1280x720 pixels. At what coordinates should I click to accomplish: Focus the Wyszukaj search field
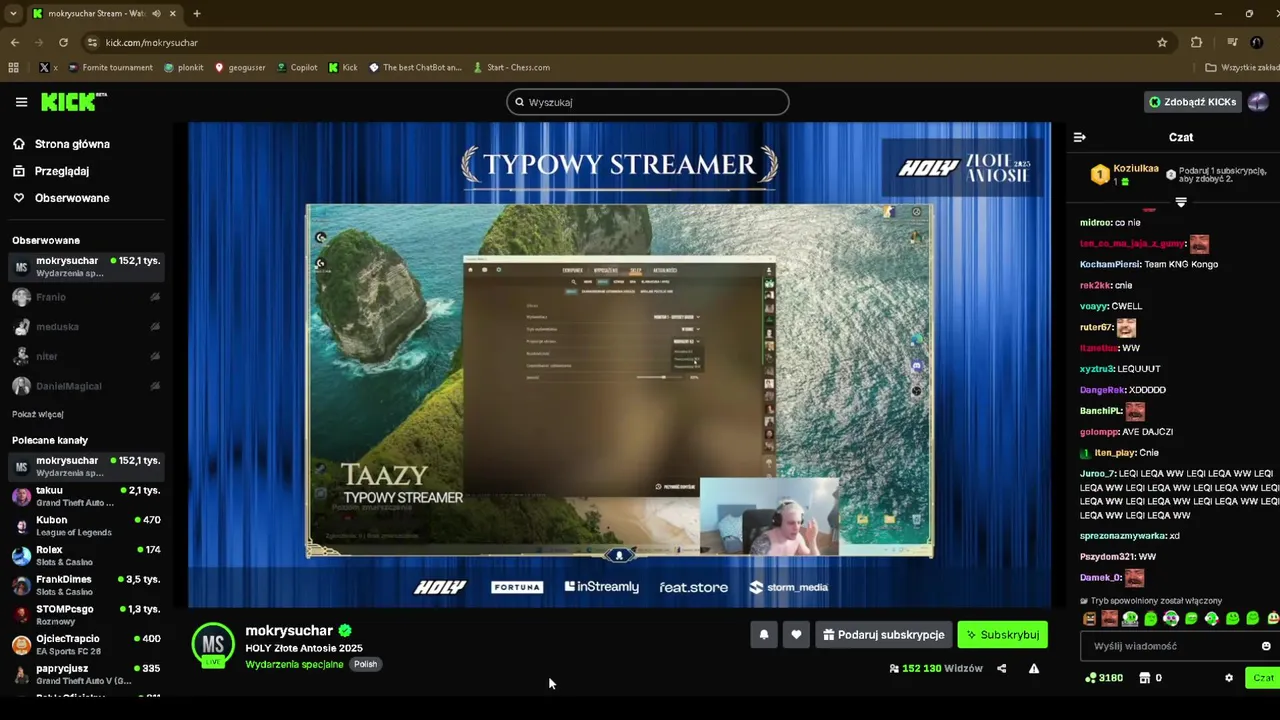point(648,102)
